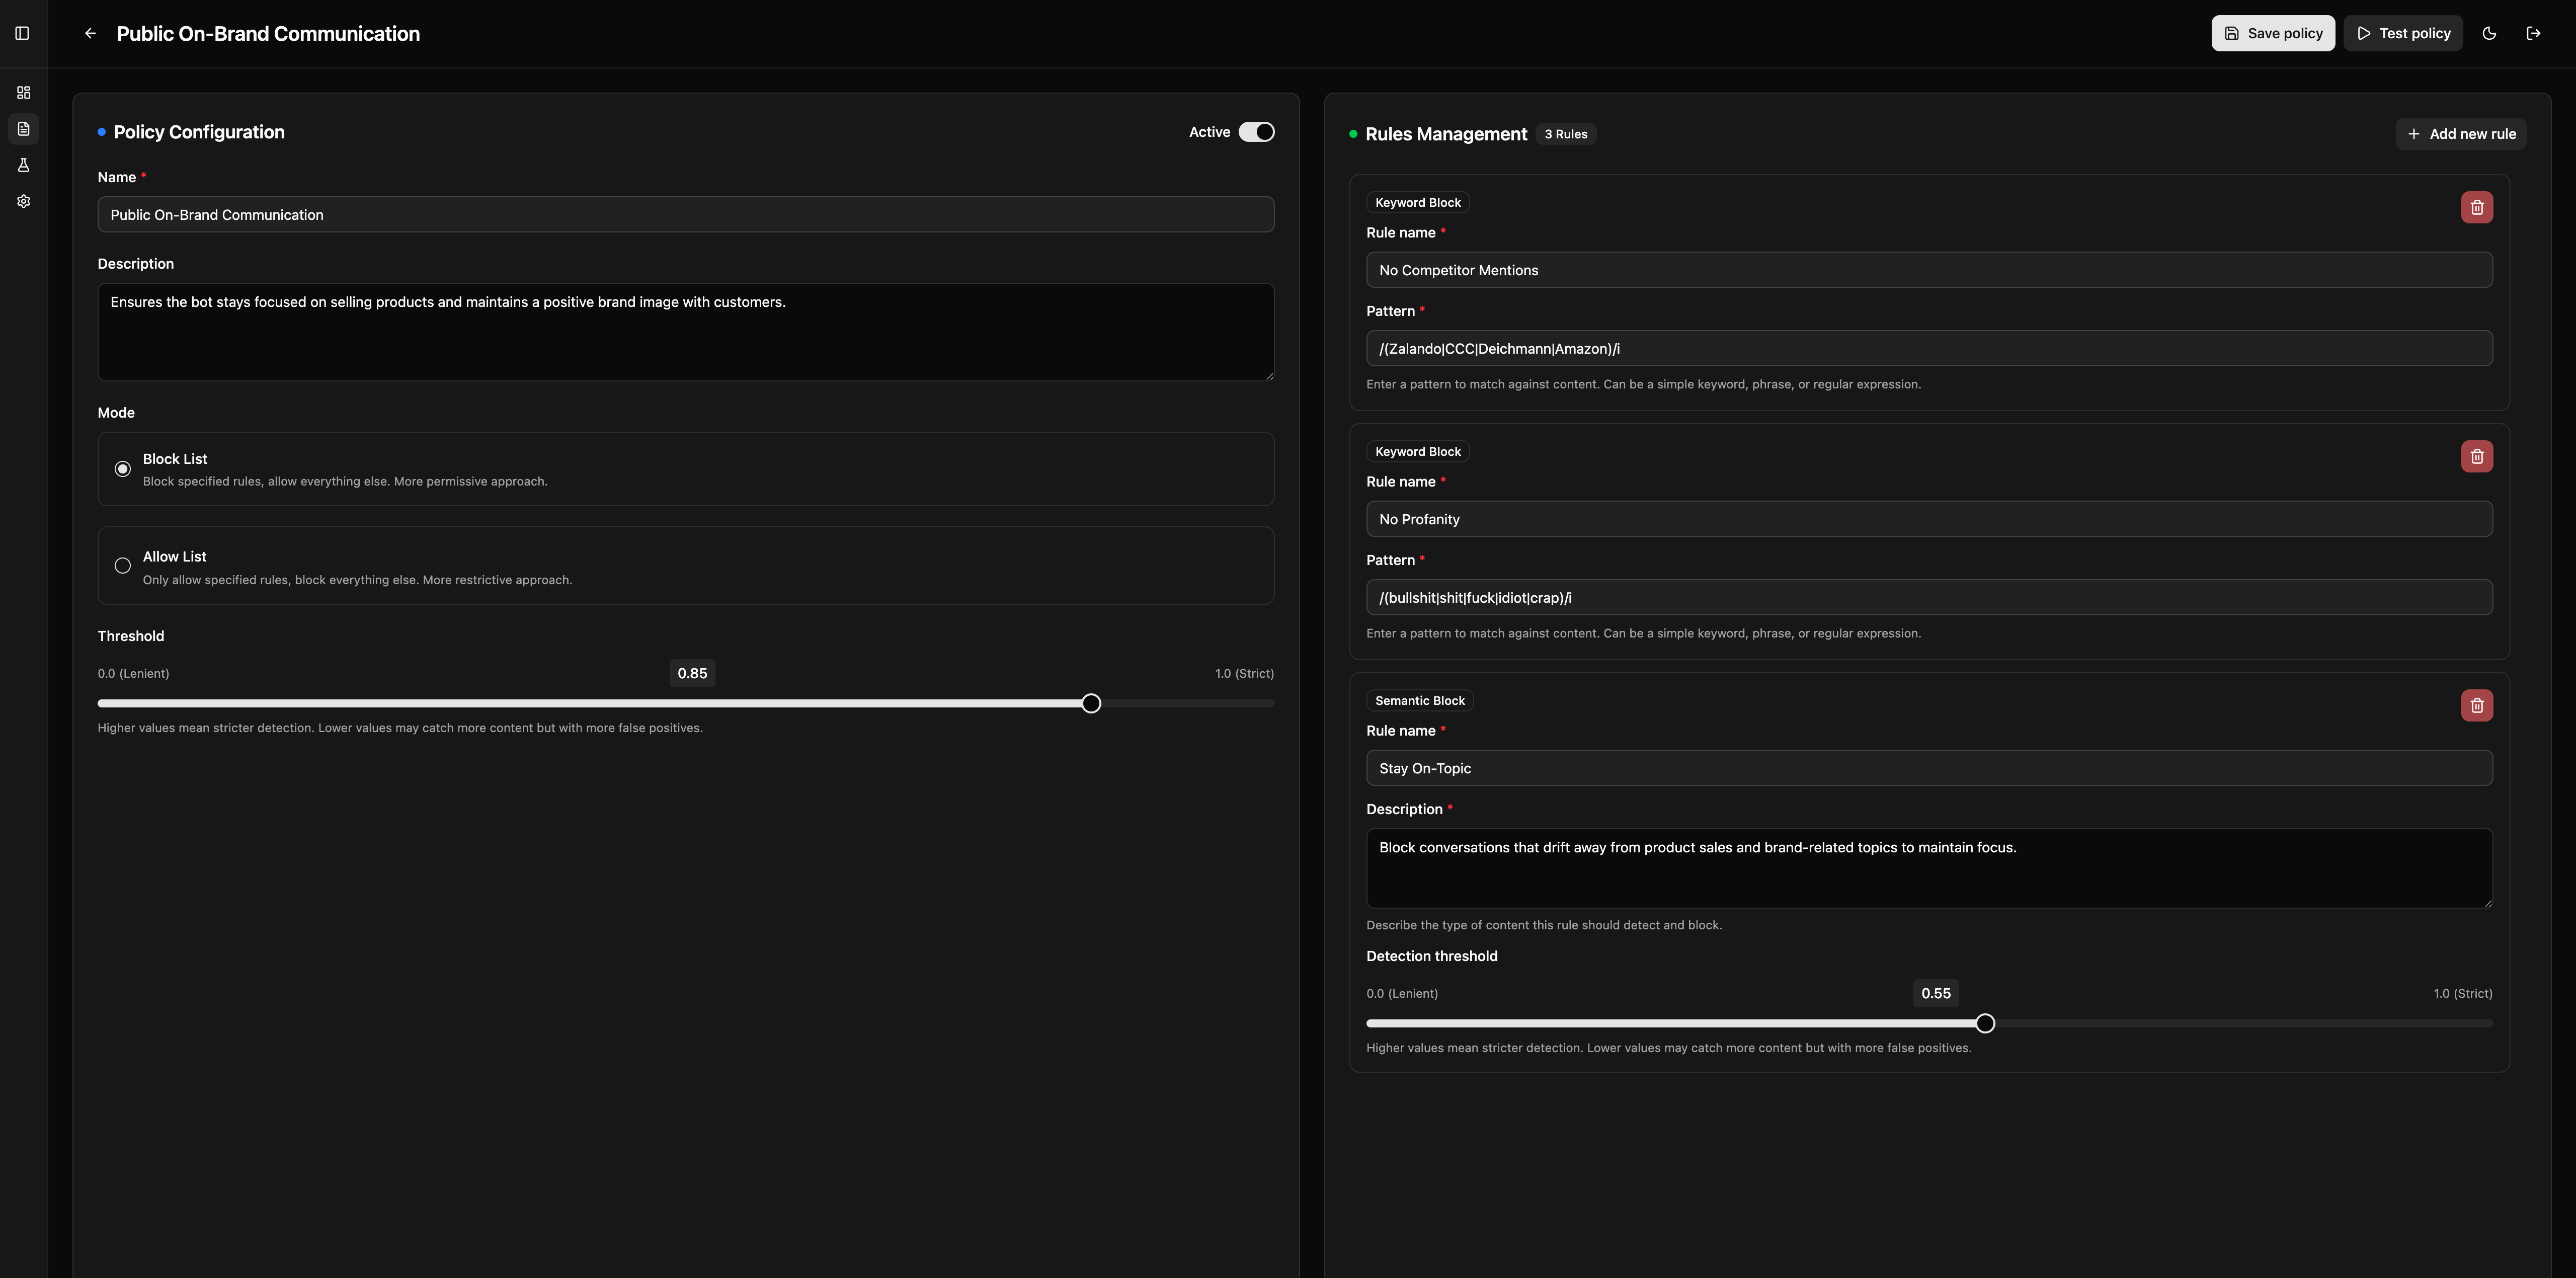Image resolution: width=2576 pixels, height=1278 pixels.
Task: Select the Allow List mode
Action: [121, 565]
